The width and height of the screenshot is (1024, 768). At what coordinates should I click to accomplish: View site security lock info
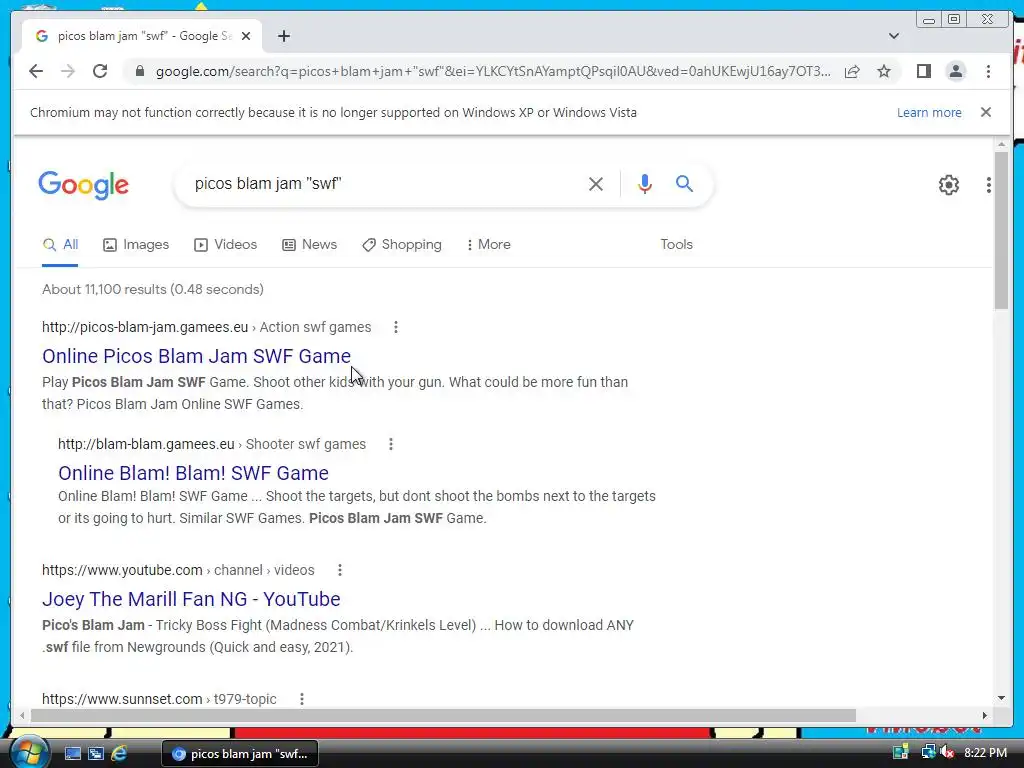(x=140, y=71)
